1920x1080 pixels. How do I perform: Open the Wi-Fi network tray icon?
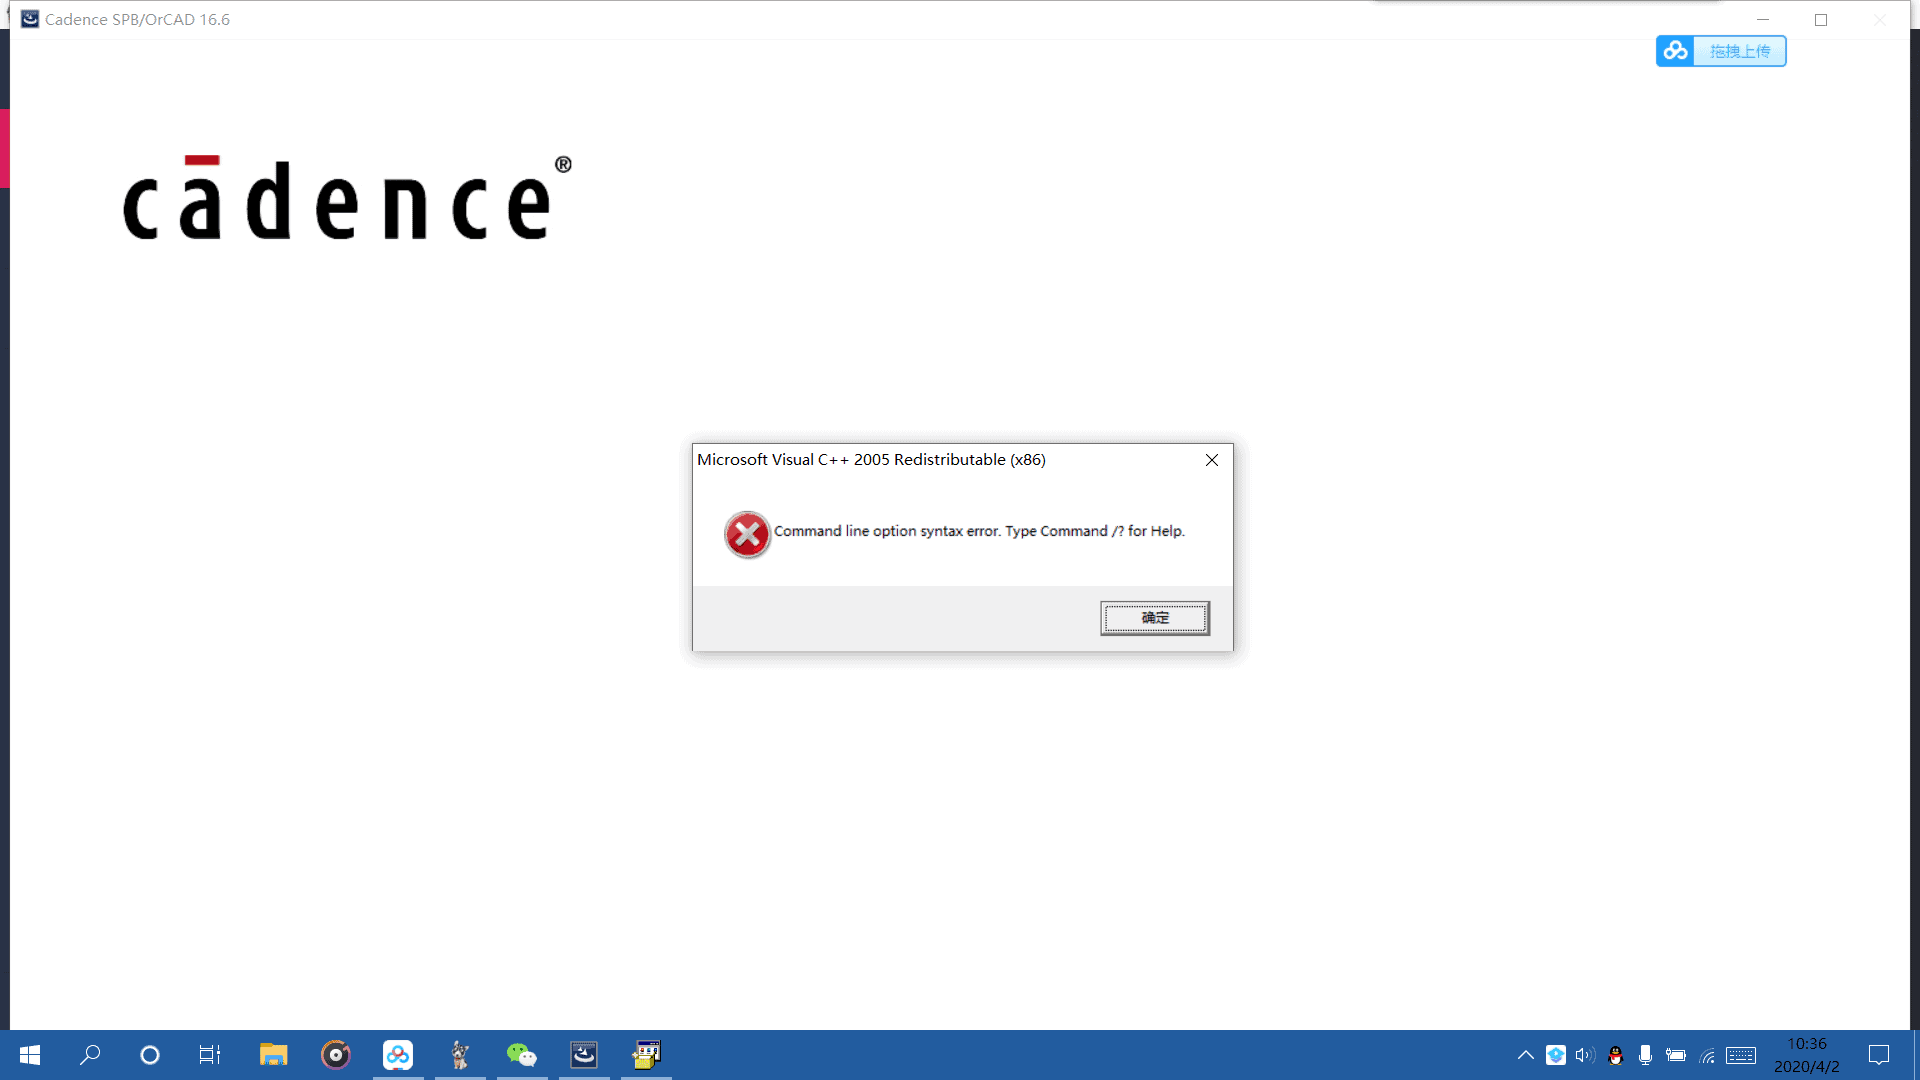point(1708,1055)
